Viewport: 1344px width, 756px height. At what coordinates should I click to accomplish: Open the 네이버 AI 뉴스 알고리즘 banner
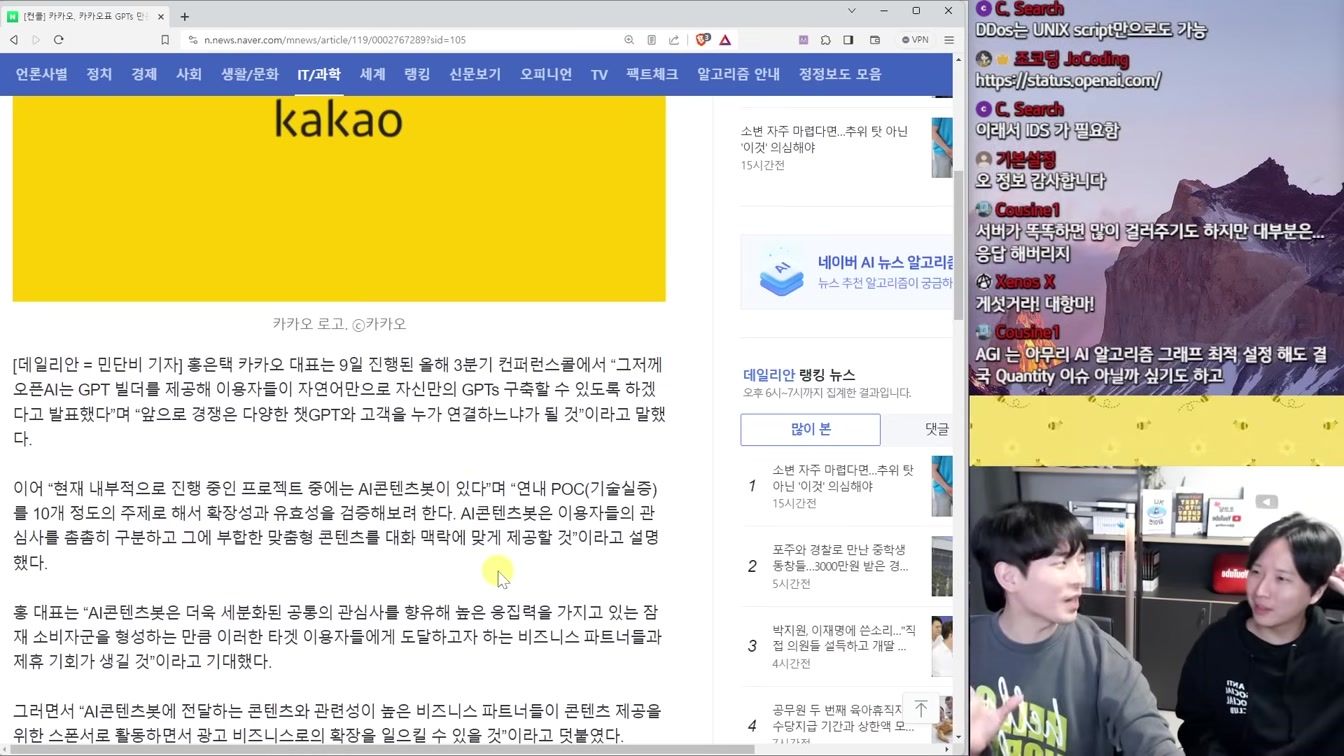pyautogui.click(x=847, y=272)
